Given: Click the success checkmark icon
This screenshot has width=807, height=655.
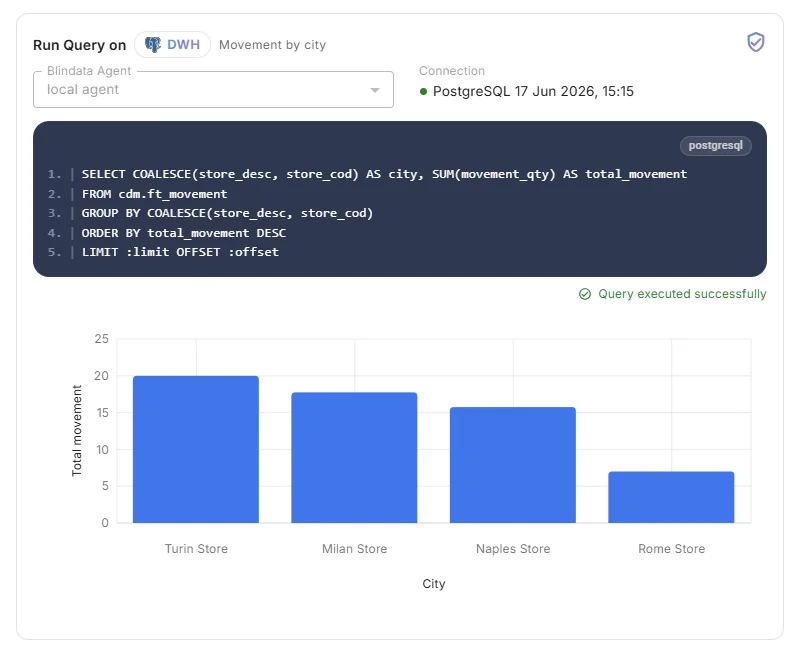Looking at the screenshot, I should pos(585,294).
